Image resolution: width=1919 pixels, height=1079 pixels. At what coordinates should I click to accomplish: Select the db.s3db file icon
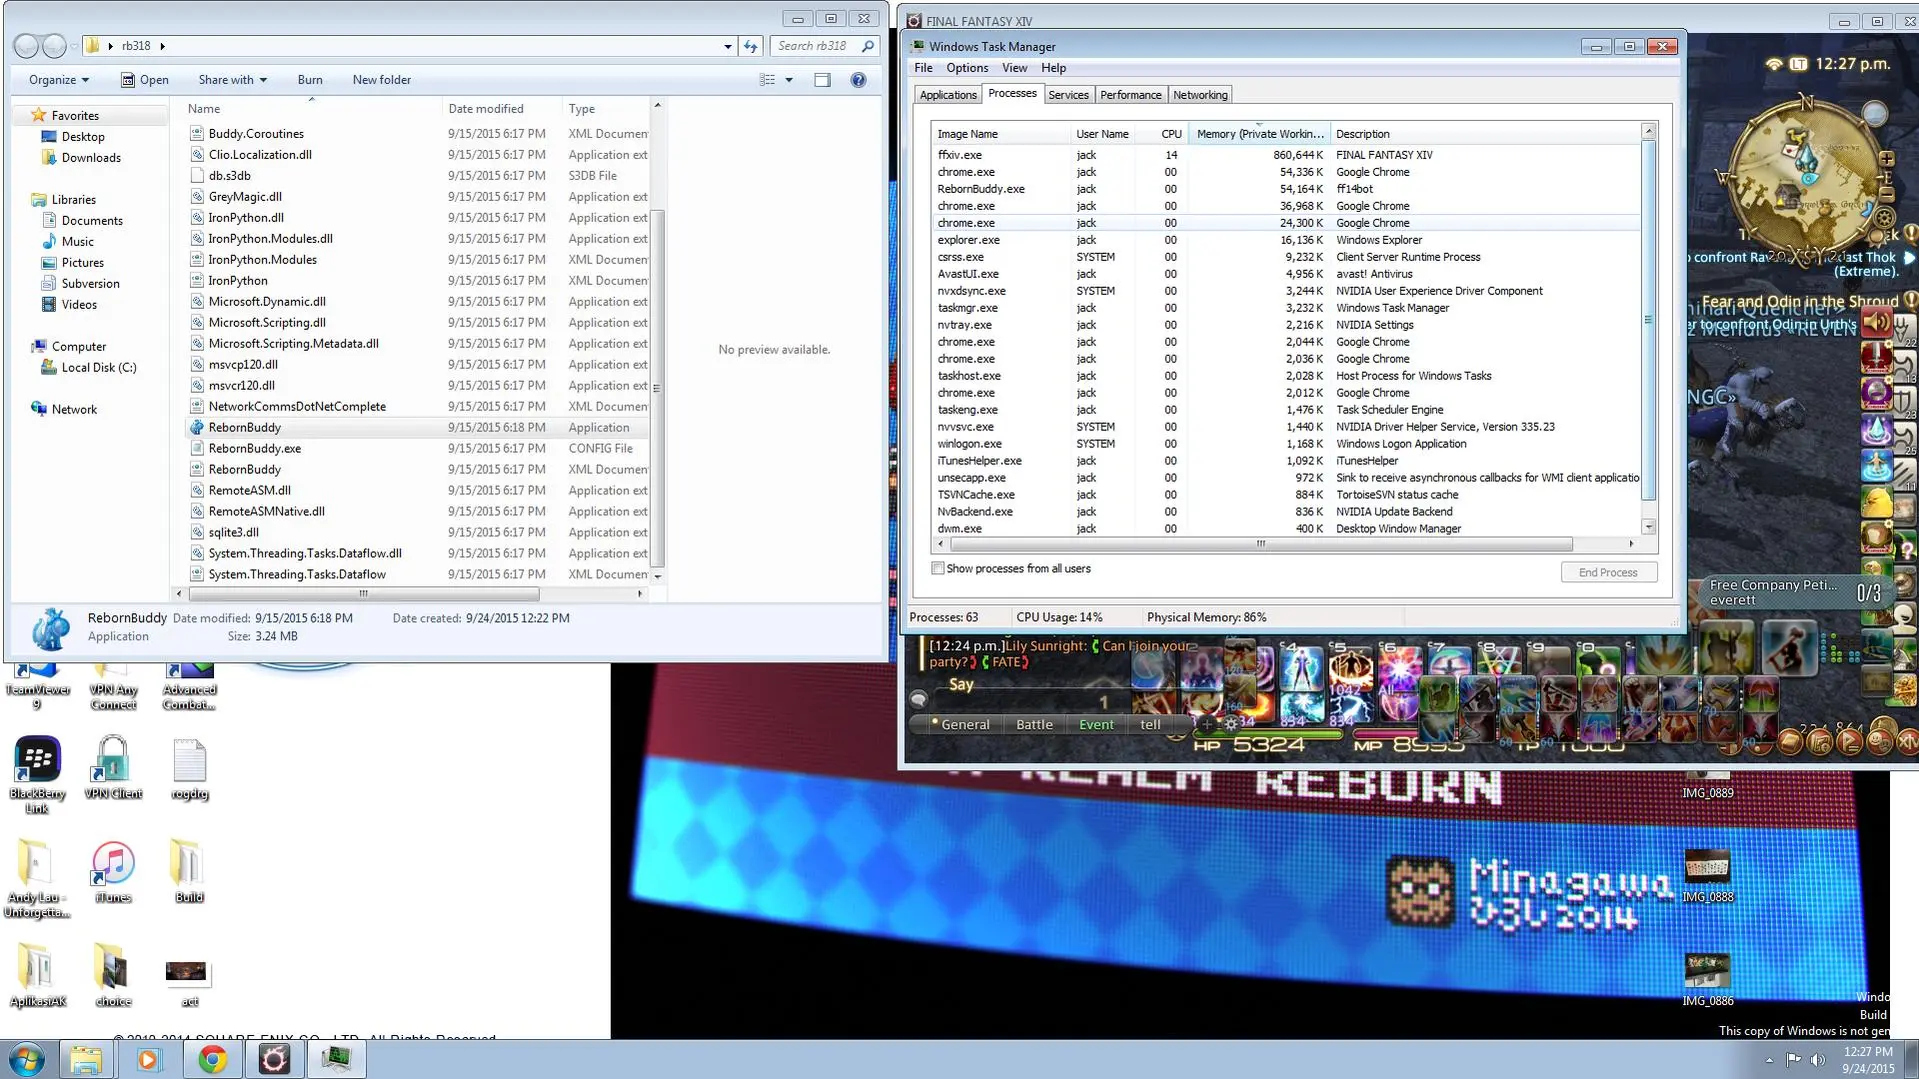click(197, 175)
